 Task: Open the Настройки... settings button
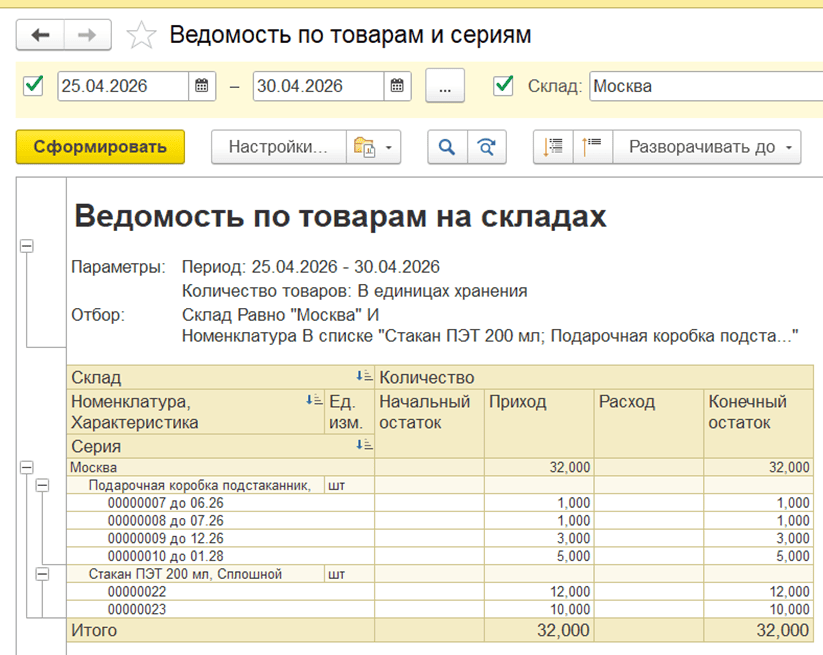tap(278, 147)
